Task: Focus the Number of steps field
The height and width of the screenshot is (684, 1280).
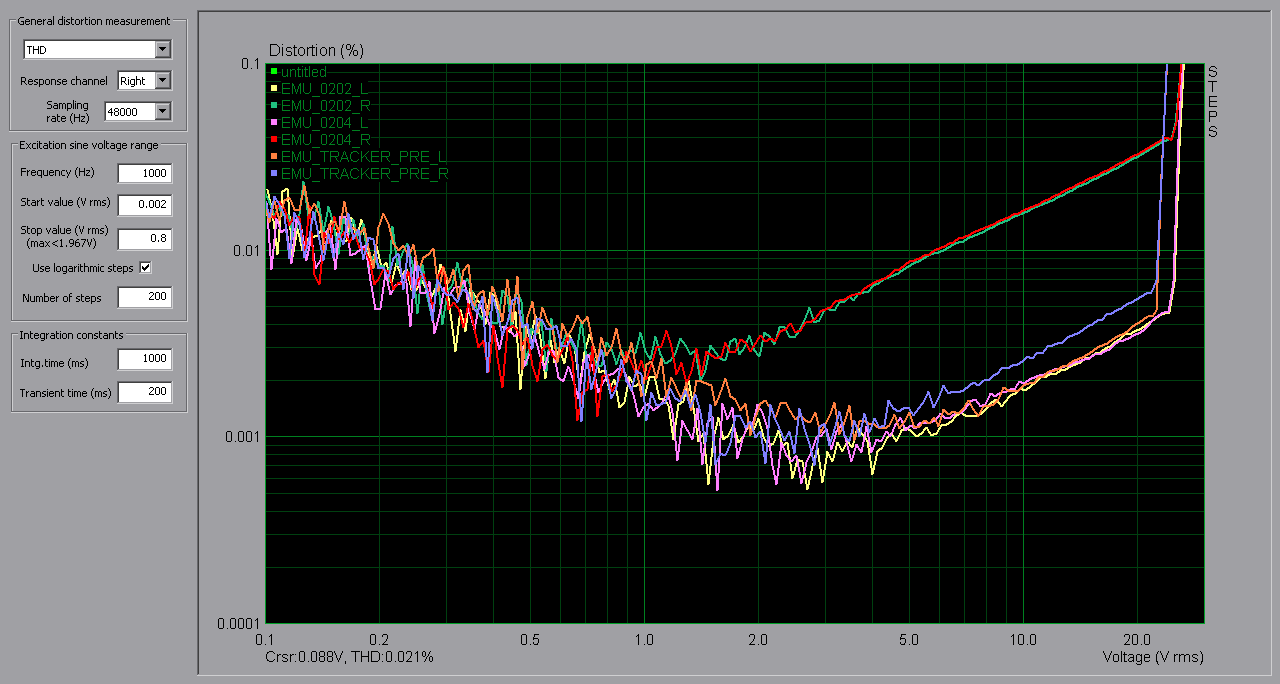Action: coord(144,297)
